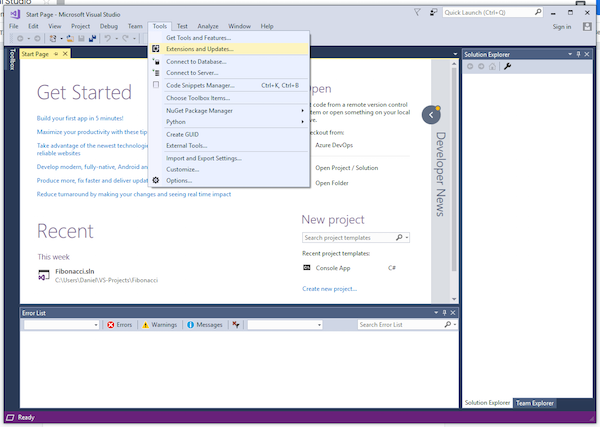Close the Start Page tab
The width and height of the screenshot is (600, 427).
pos(65,54)
